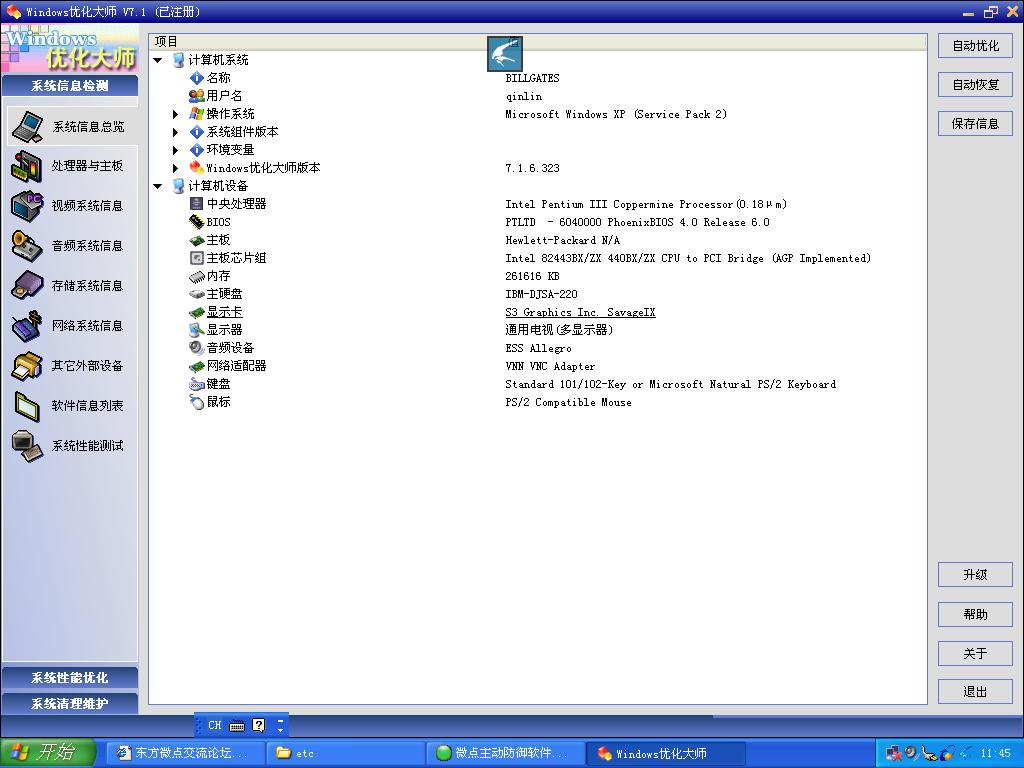Click the 升级 button
This screenshot has height=768, width=1024.
[x=975, y=575]
